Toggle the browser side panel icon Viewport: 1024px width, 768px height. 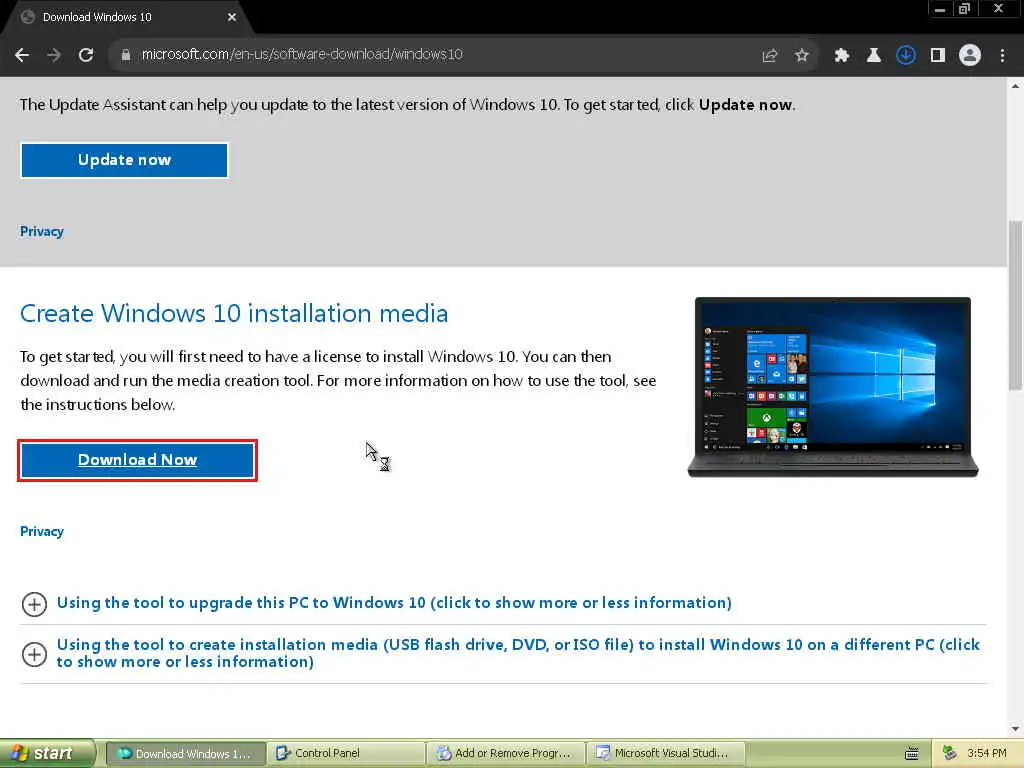click(x=938, y=56)
